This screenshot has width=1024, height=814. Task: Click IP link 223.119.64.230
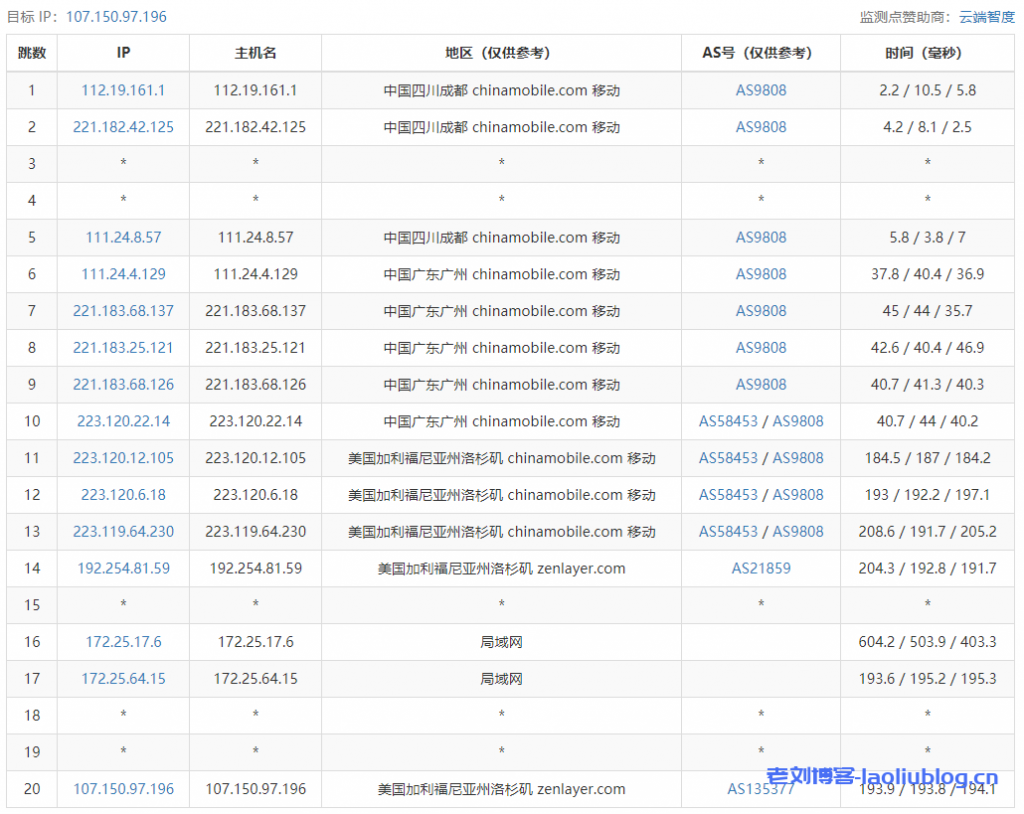[123, 531]
